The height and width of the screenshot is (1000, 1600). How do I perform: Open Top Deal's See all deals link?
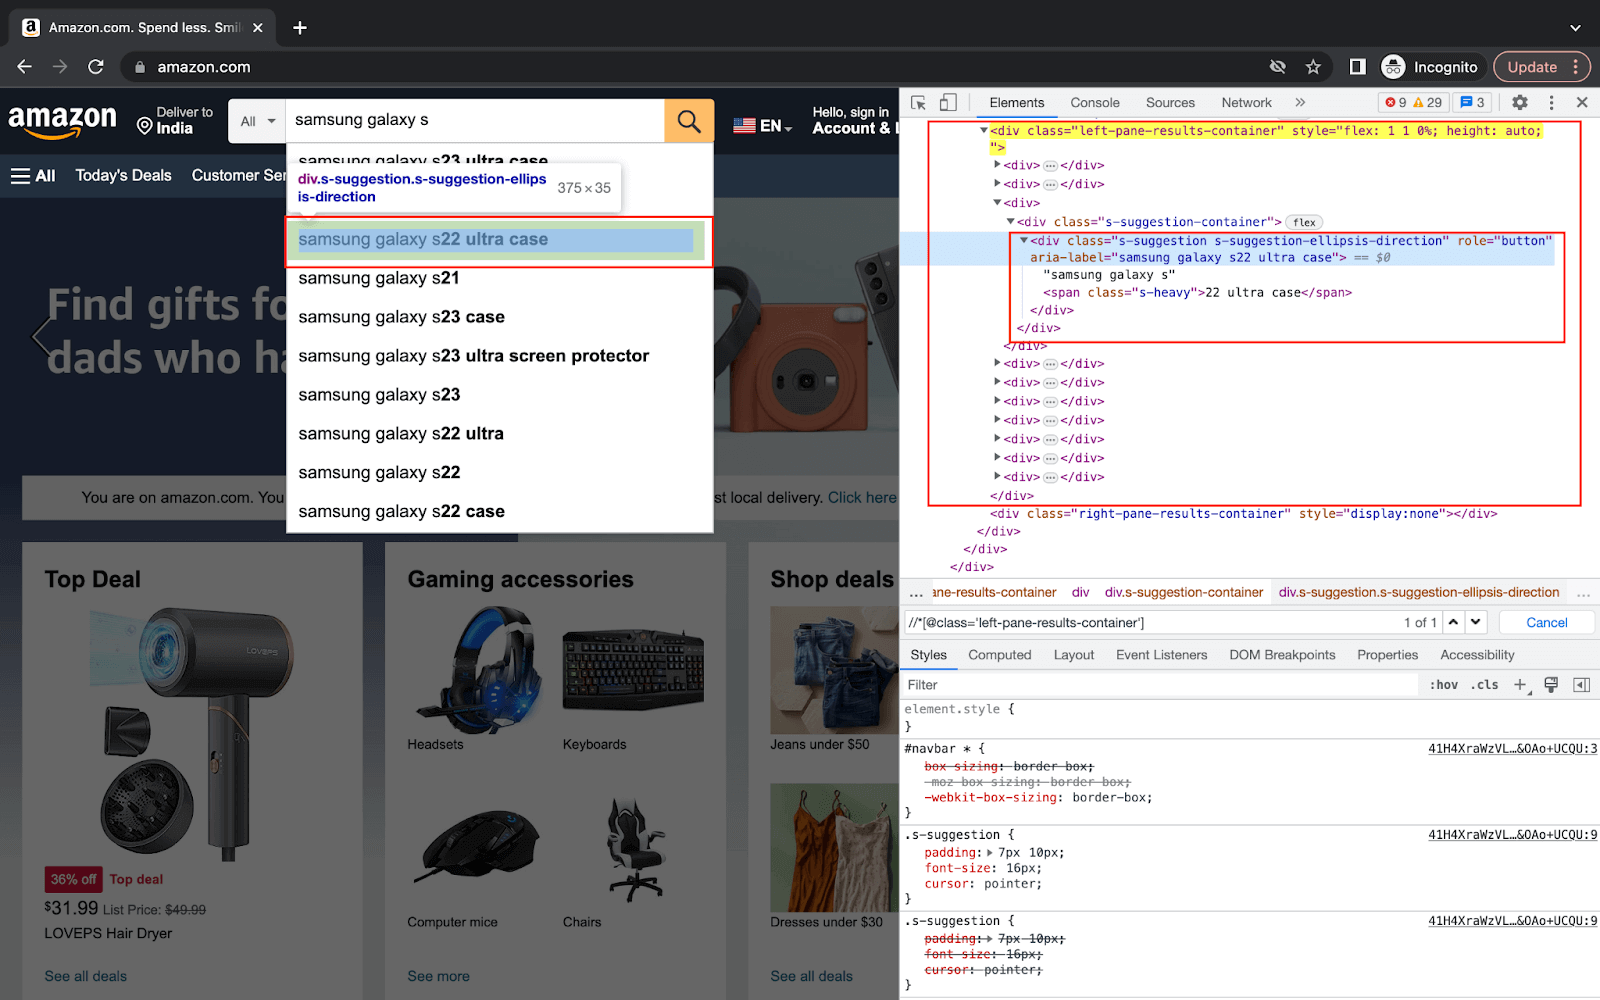85,975
